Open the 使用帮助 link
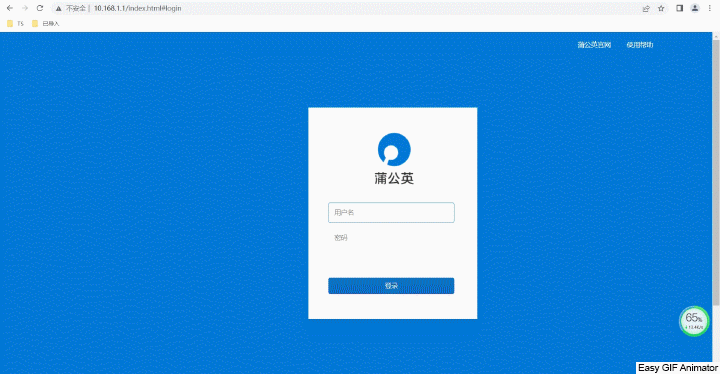 (640, 45)
